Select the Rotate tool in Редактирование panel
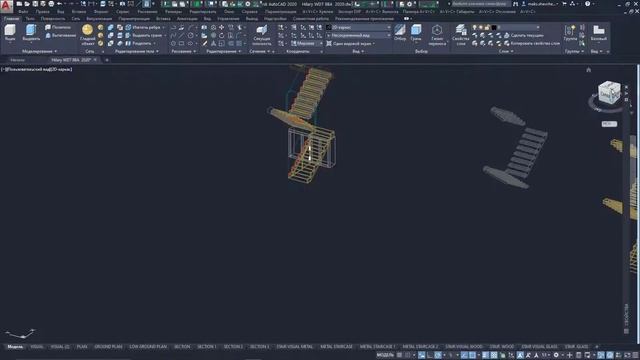The width and height of the screenshot is (640, 360). pyautogui.click(x=222, y=36)
